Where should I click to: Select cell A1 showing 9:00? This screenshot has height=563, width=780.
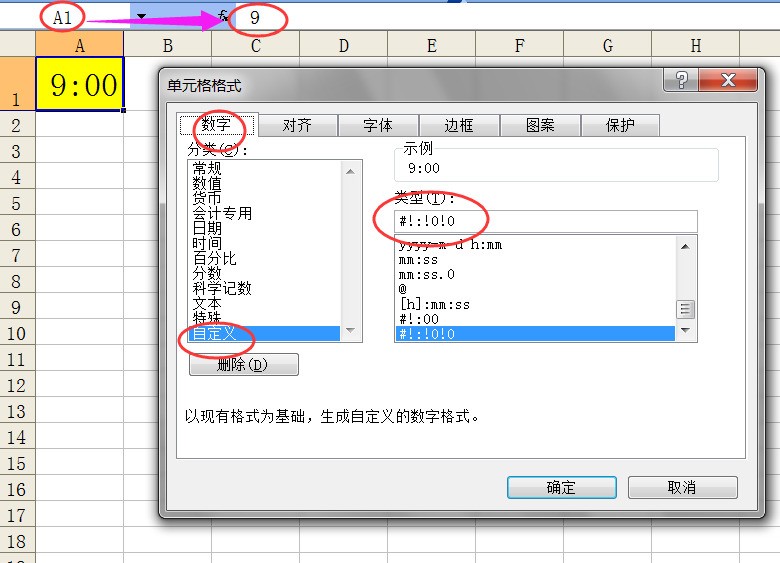click(x=80, y=84)
